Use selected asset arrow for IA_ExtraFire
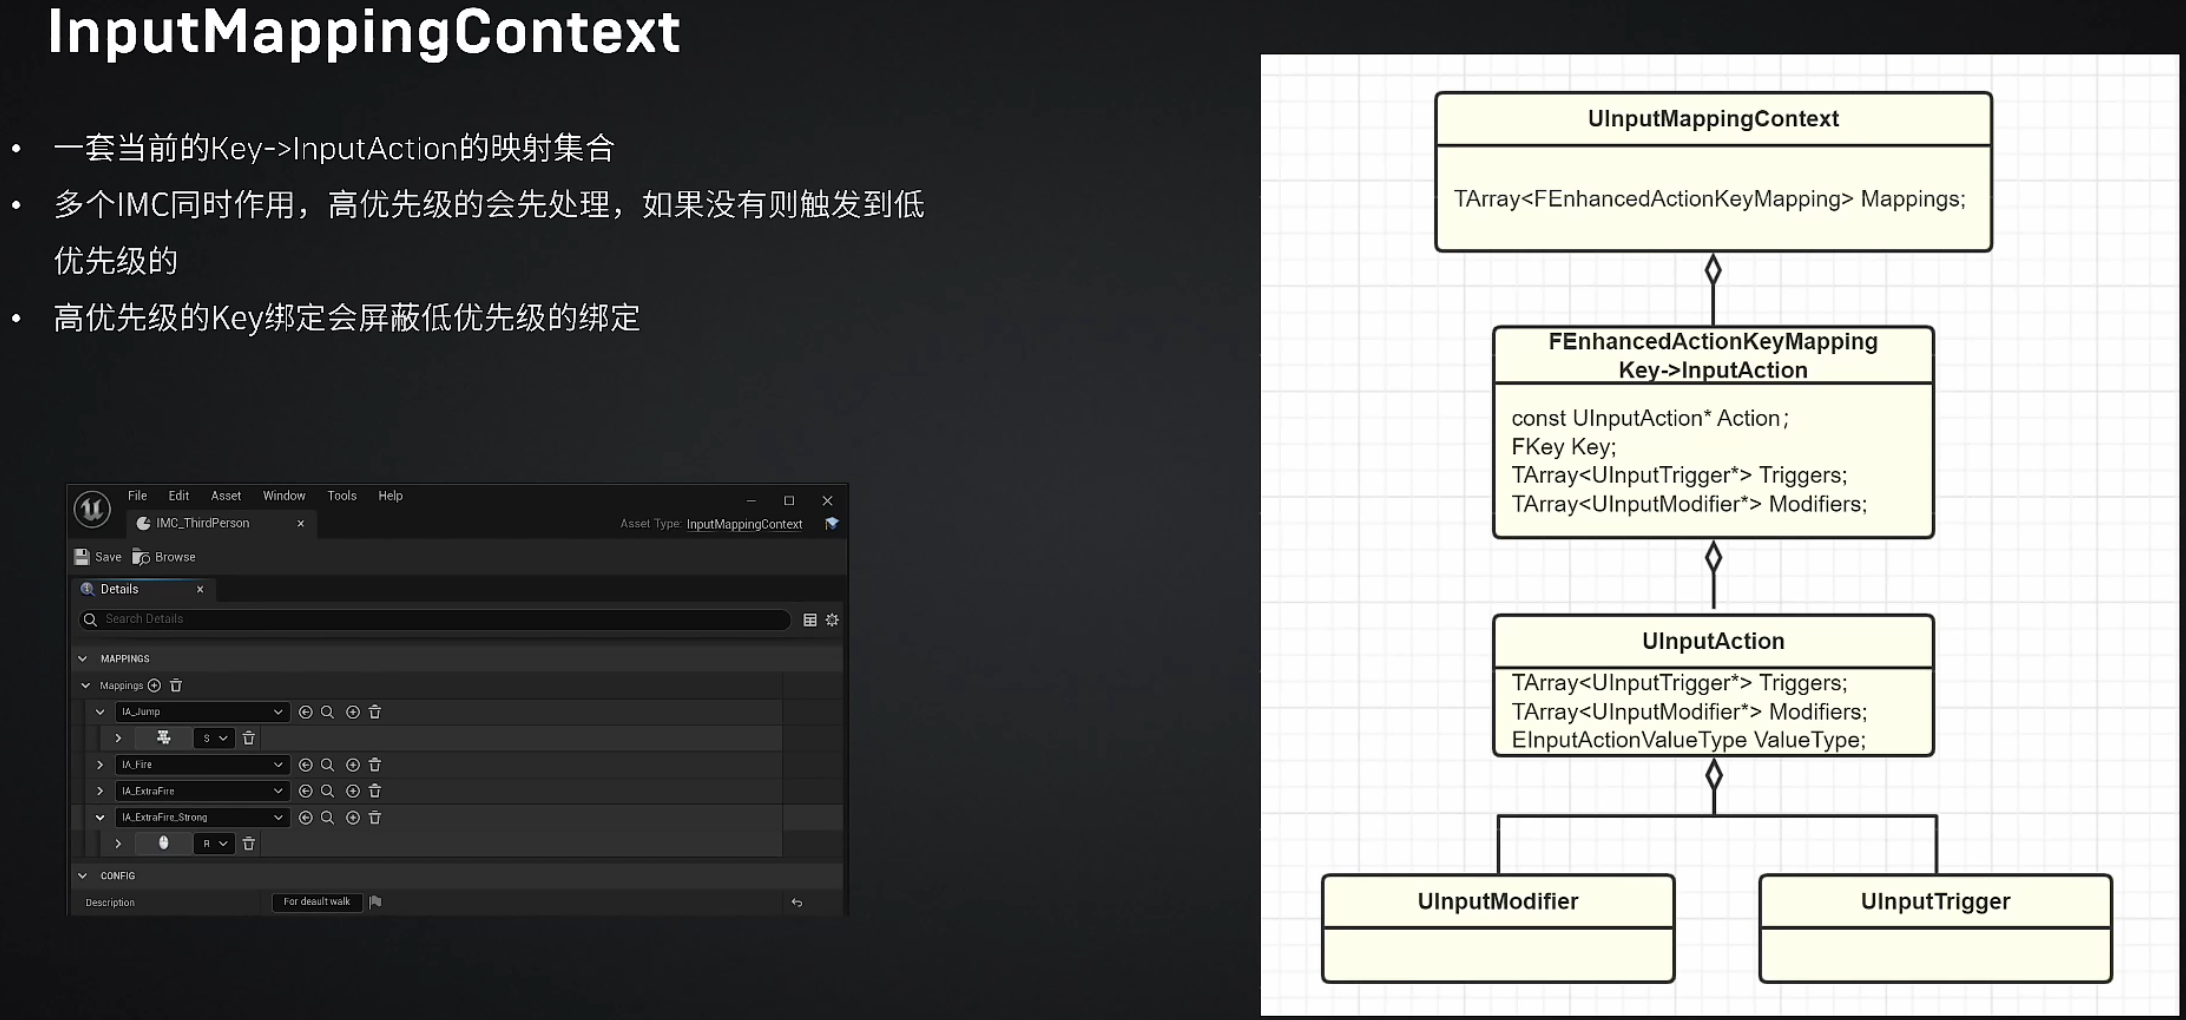Image resolution: width=2186 pixels, height=1020 pixels. pyautogui.click(x=306, y=791)
